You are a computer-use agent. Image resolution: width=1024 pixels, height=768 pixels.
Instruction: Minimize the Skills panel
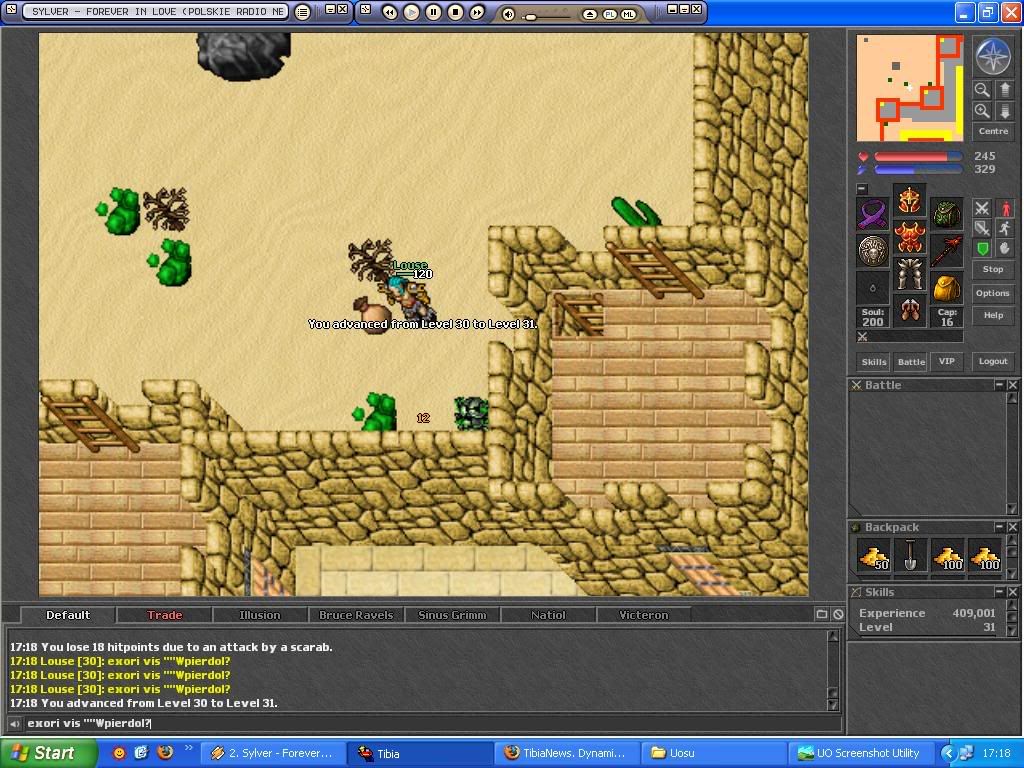pos(999,592)
